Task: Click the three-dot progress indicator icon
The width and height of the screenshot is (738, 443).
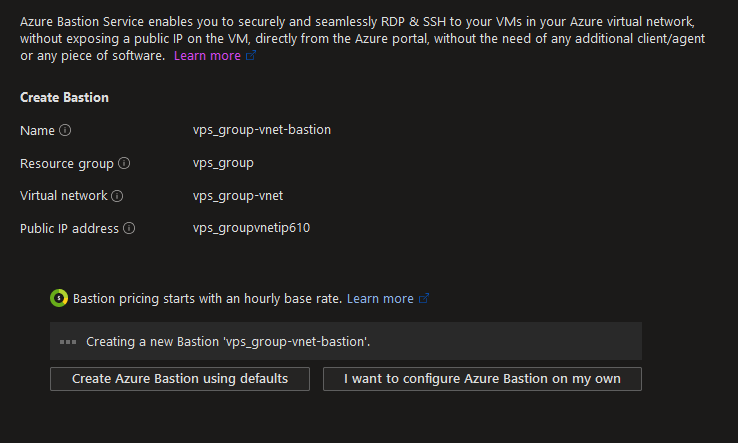Action: (68, 342)
